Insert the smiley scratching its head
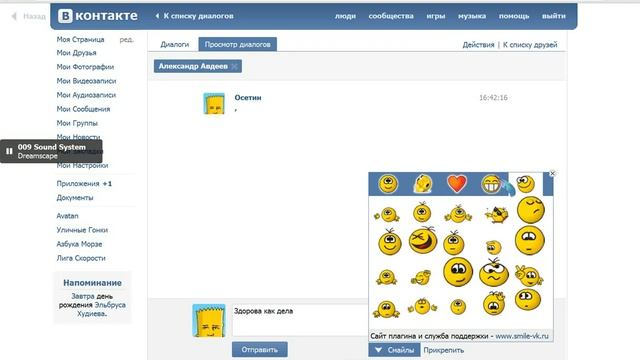 click(494, 303)
